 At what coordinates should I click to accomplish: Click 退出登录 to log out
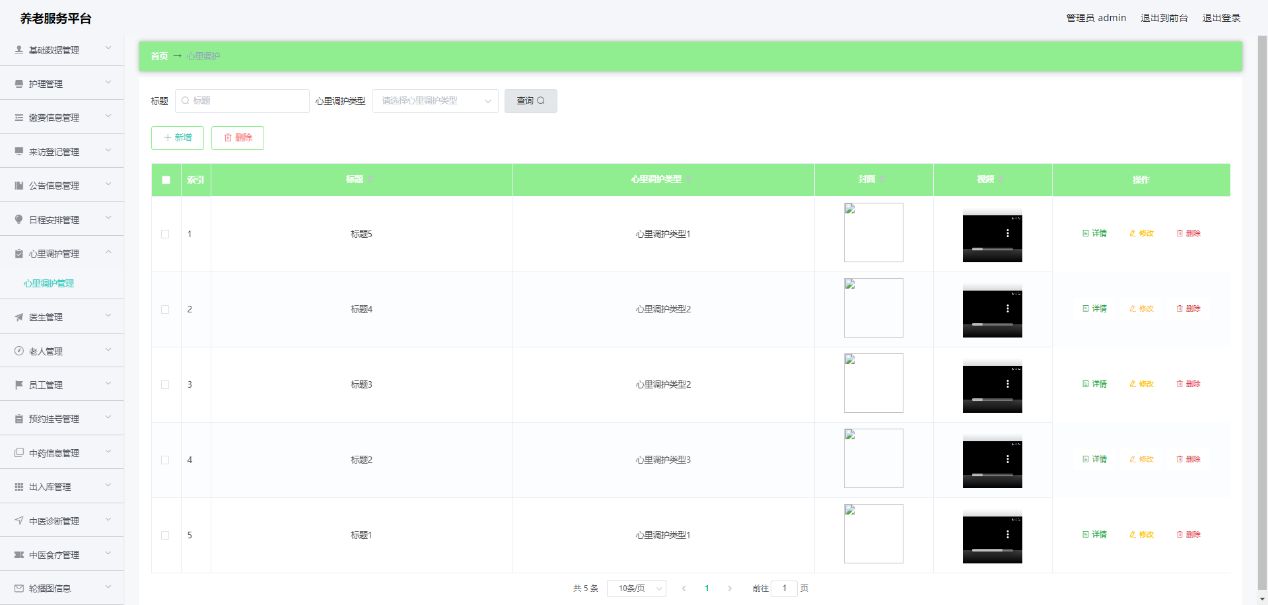click(x=1221, y=18)
